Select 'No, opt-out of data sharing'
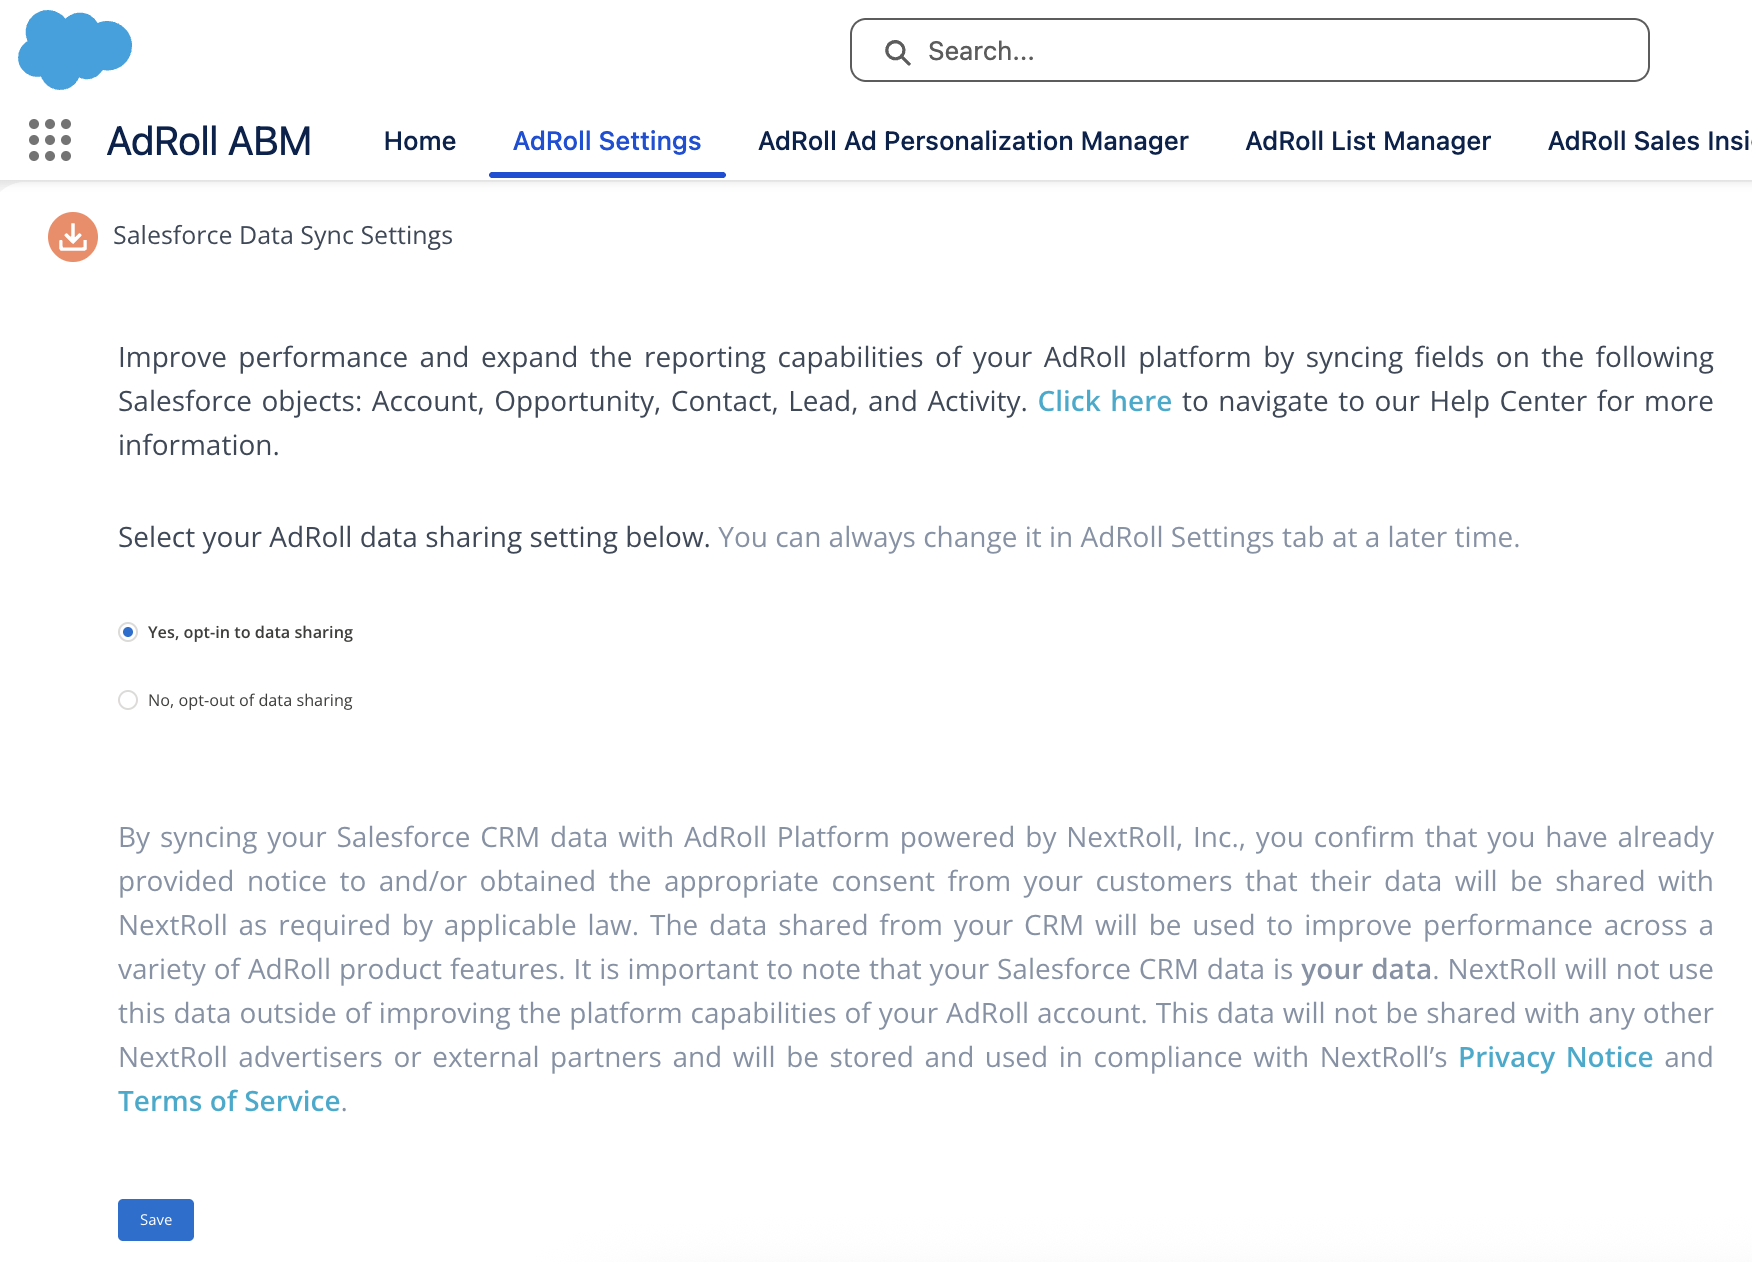This screenshot has height=1262, width=1752. (x=128, y=700)
